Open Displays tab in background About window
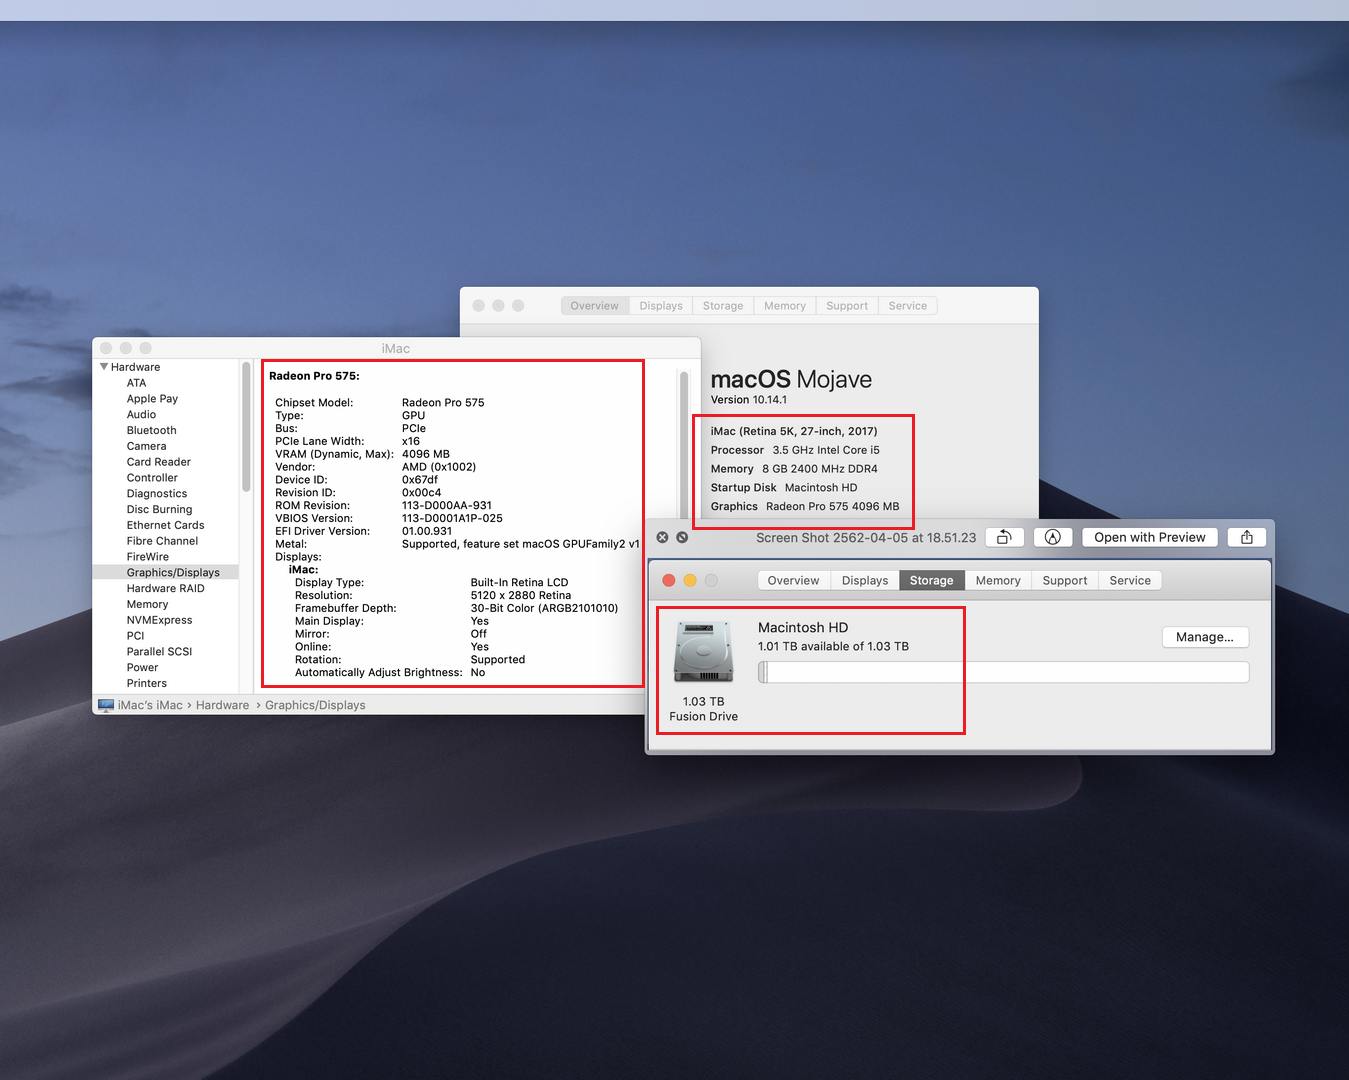The image size is (1349, 1080). 661,306
